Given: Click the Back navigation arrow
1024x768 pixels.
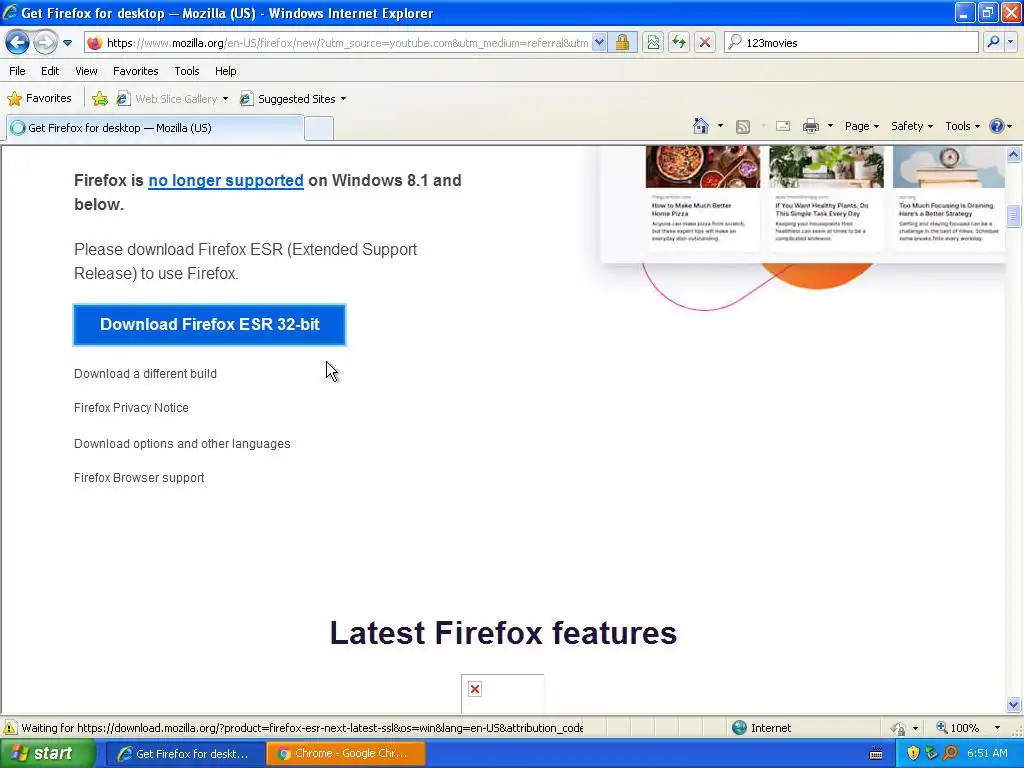Looking at the screenshot, I should (x=17, y=42).
